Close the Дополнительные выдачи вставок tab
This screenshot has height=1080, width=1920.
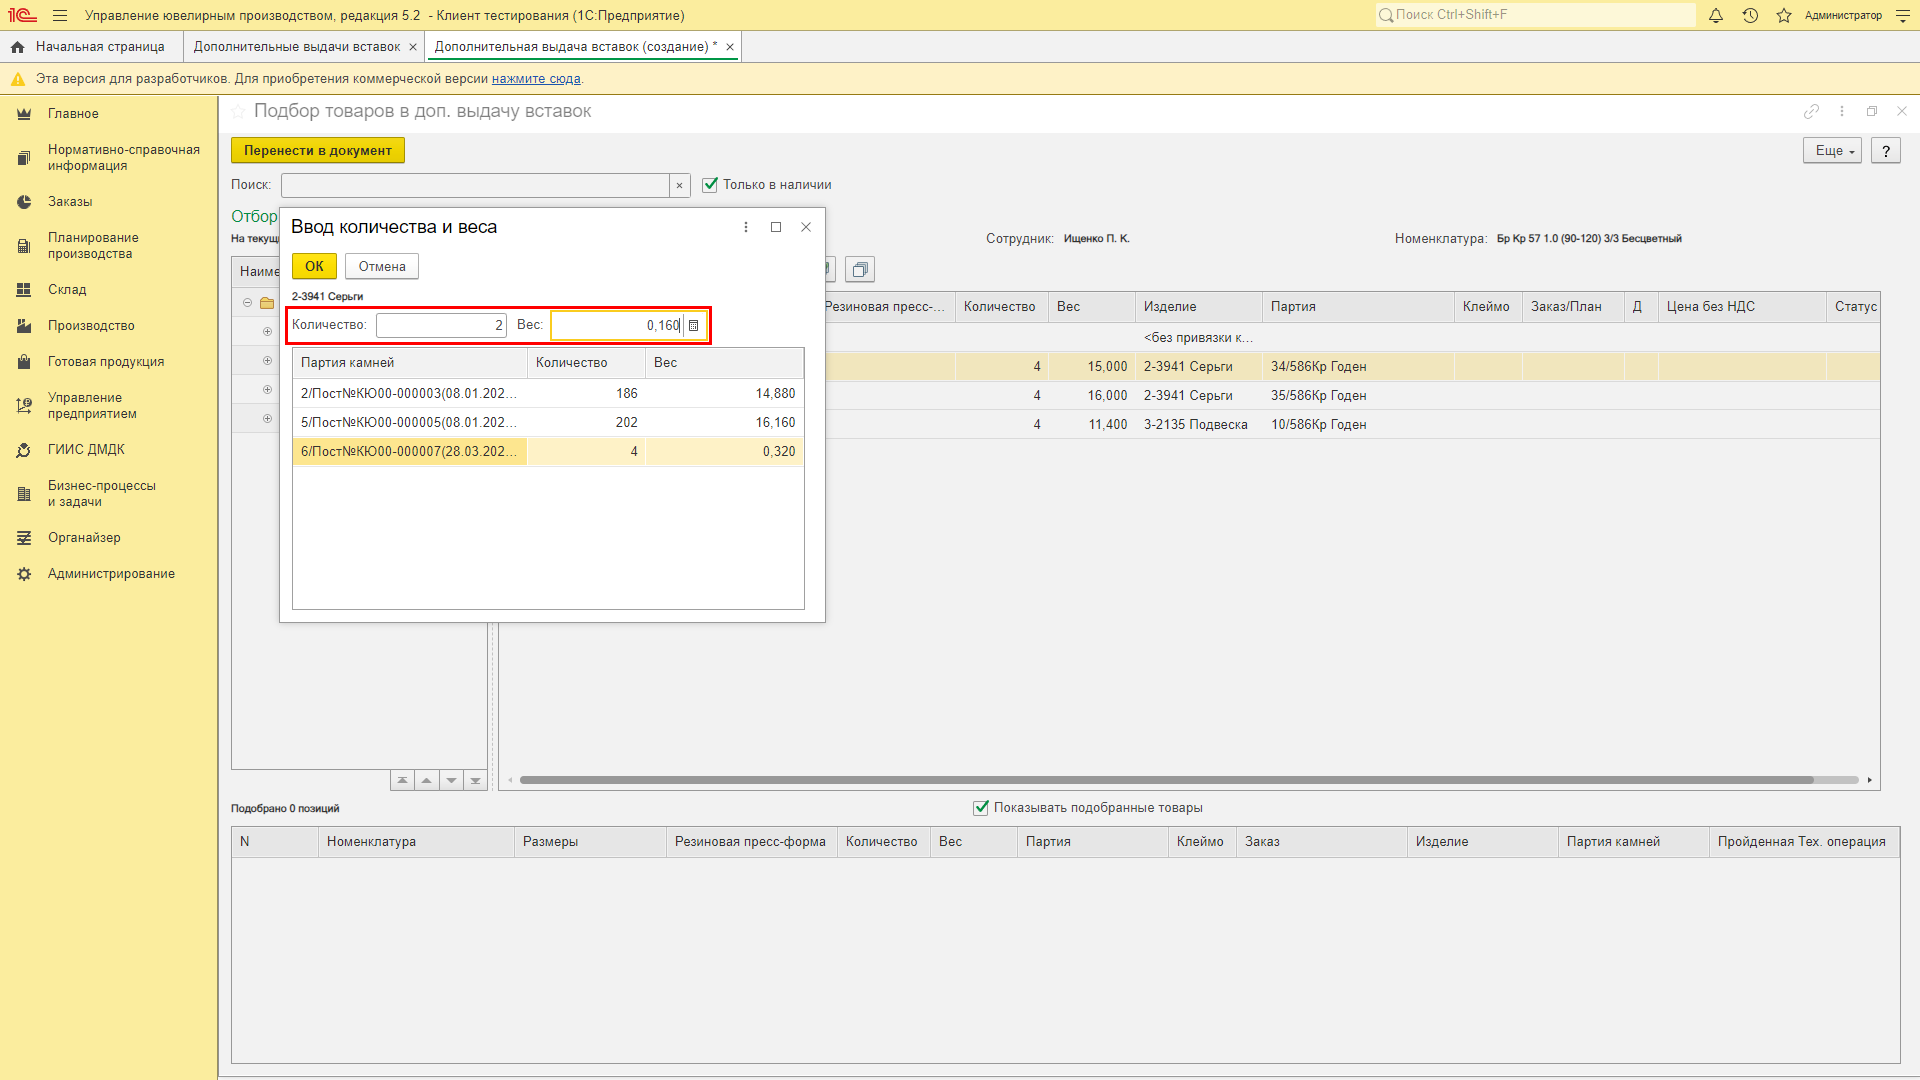point(413,47)
